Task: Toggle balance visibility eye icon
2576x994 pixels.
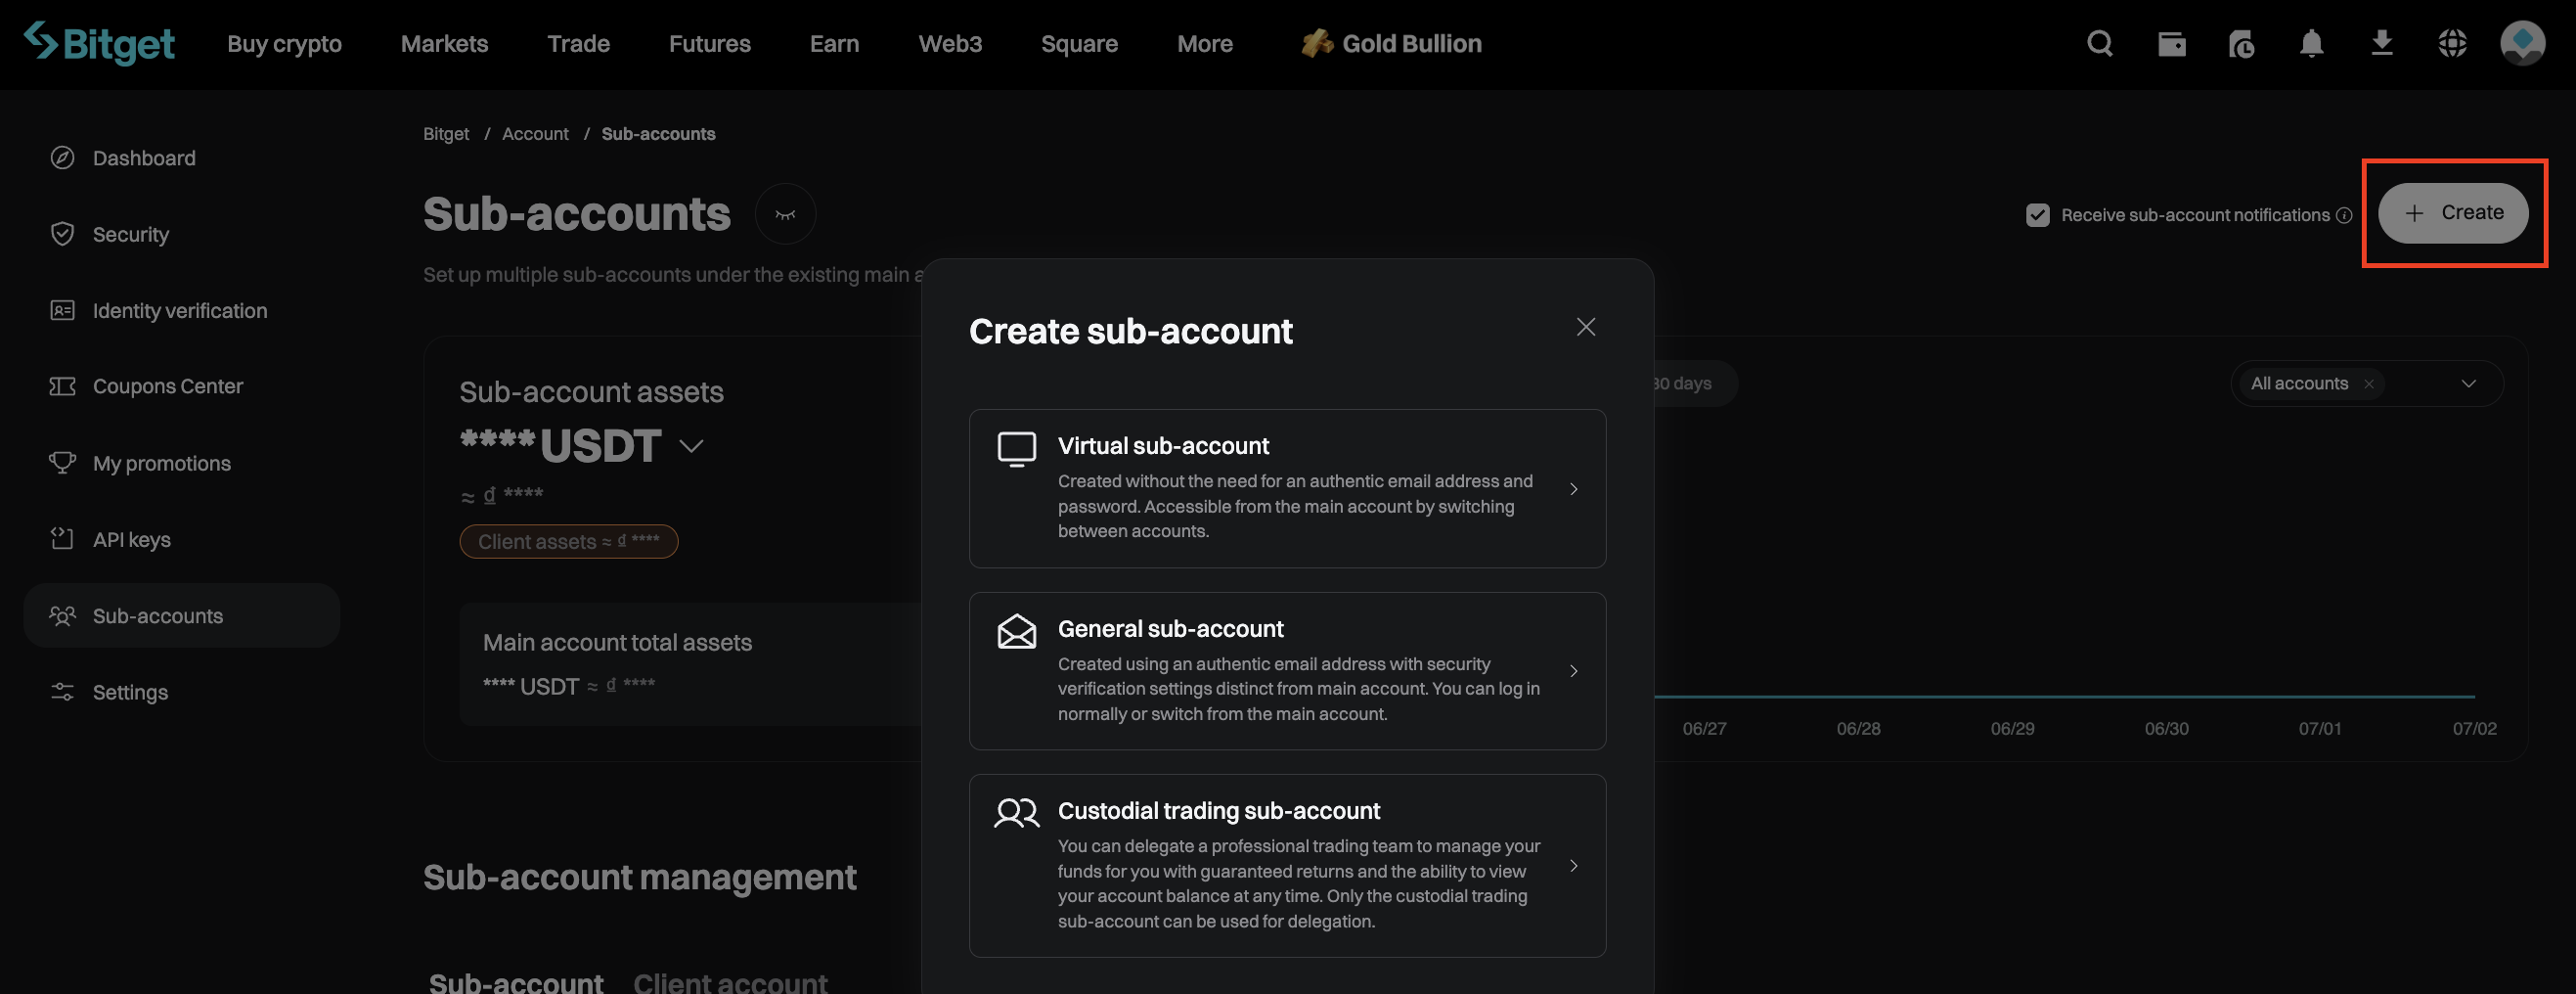Action: click(785, 214)
